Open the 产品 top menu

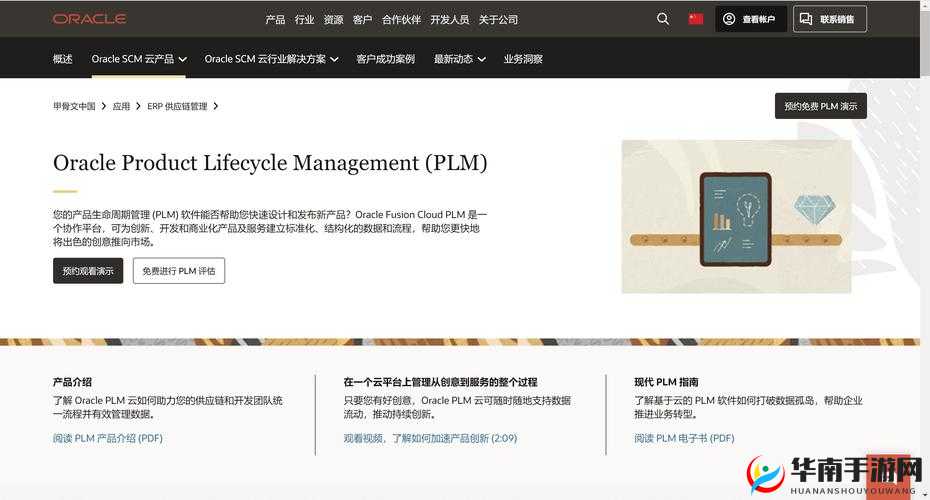pyautogui.click(x=275, y=20)
